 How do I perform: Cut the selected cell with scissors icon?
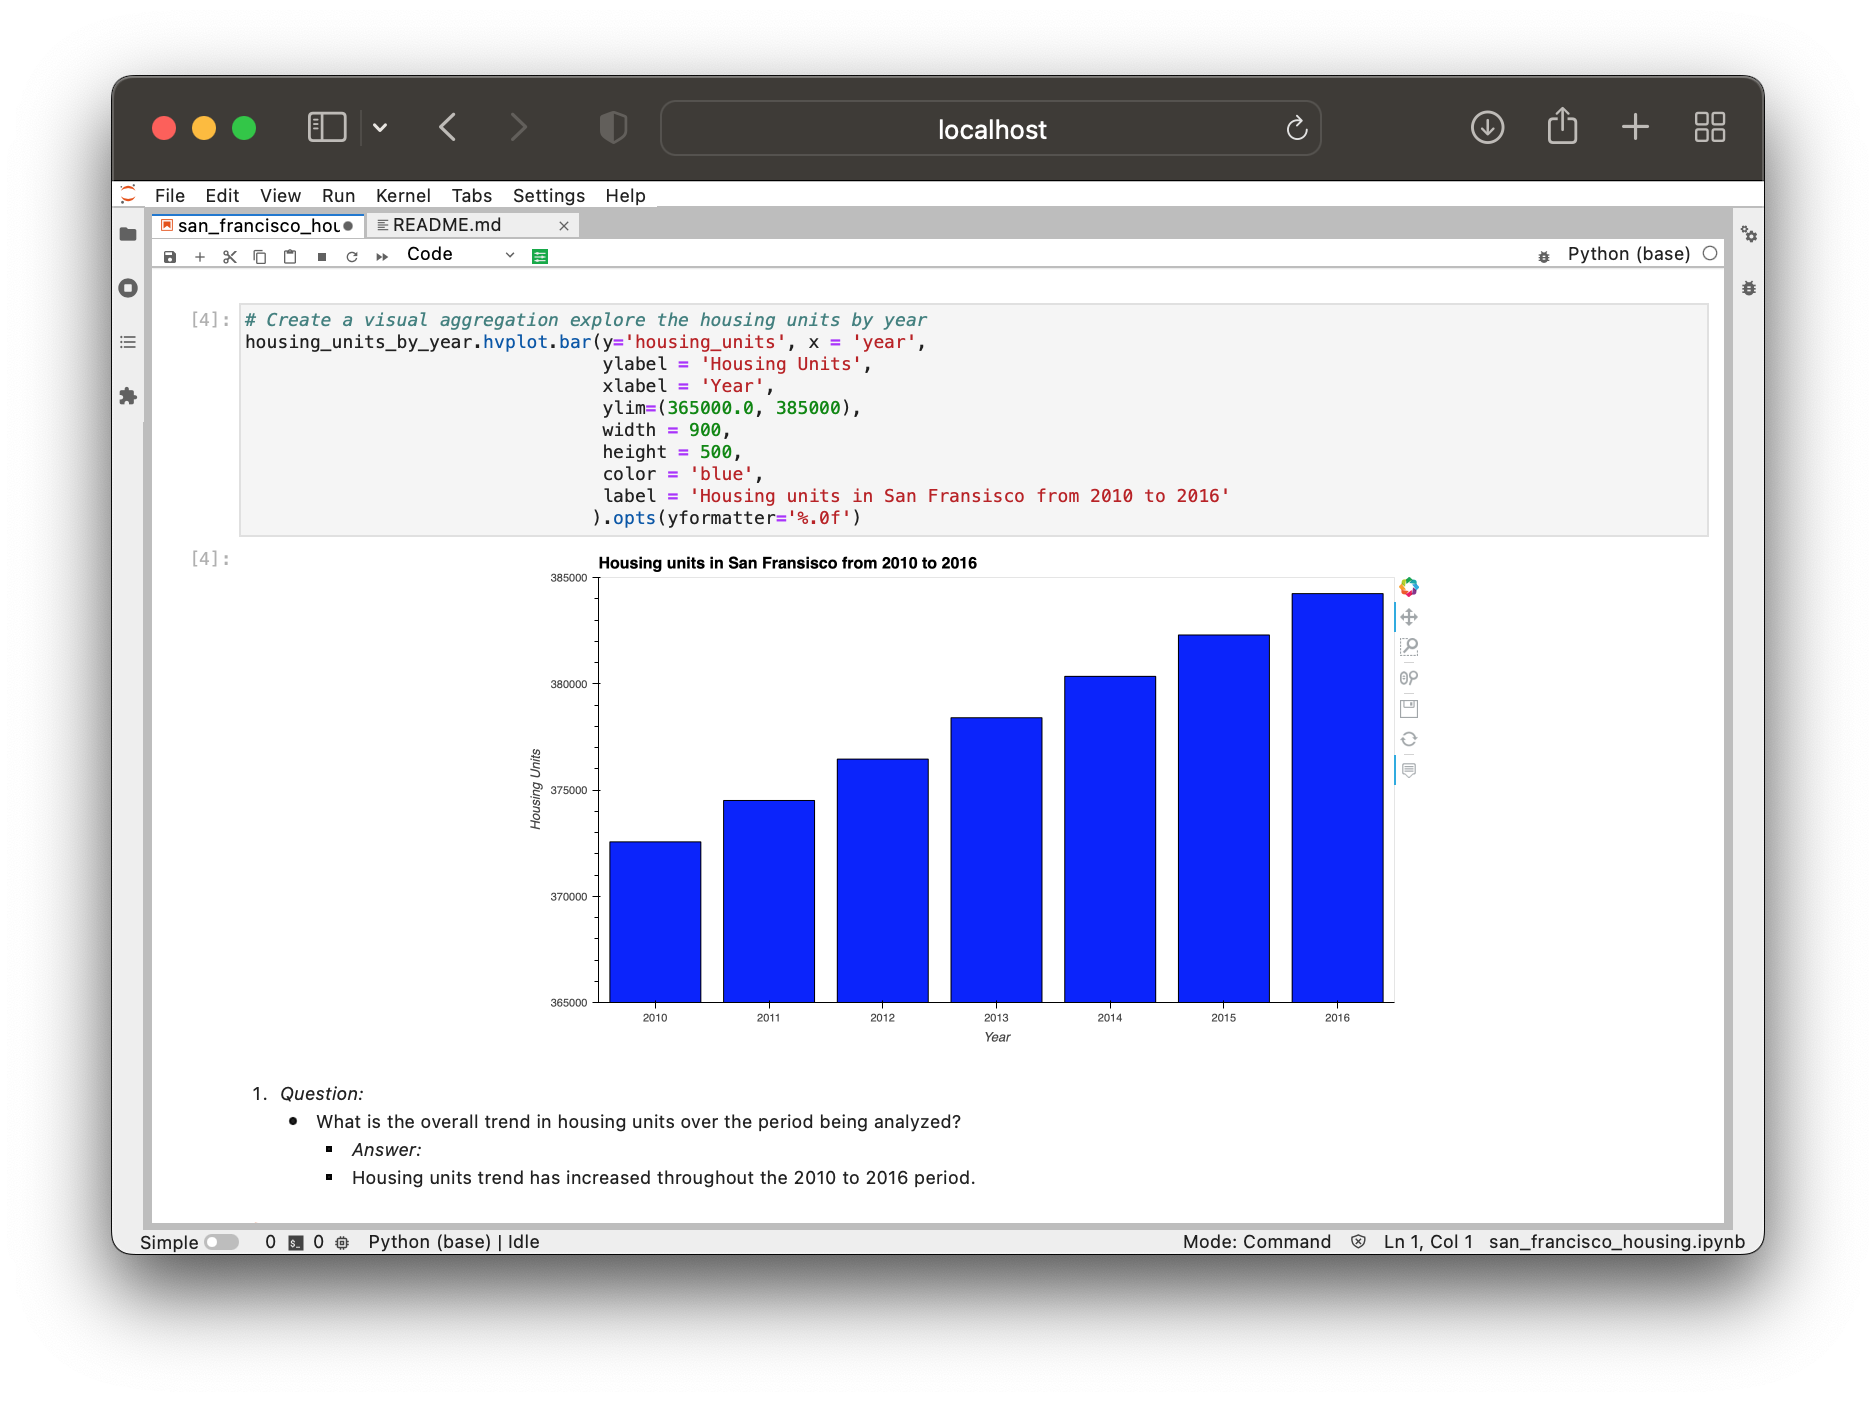(x=230, y=257)
